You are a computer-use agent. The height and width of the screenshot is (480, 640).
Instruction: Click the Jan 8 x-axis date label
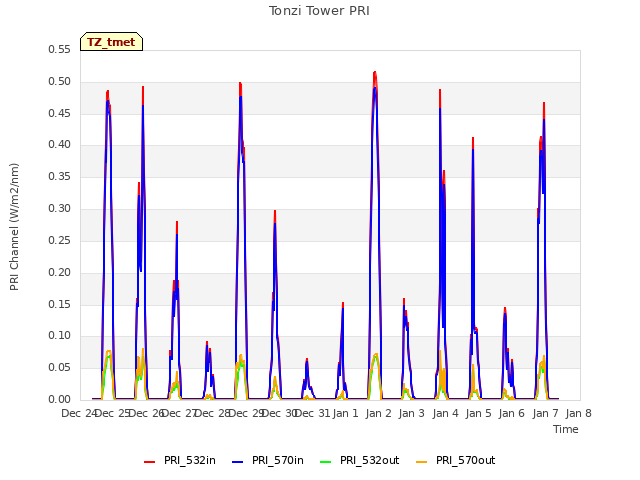coord(578,413)
